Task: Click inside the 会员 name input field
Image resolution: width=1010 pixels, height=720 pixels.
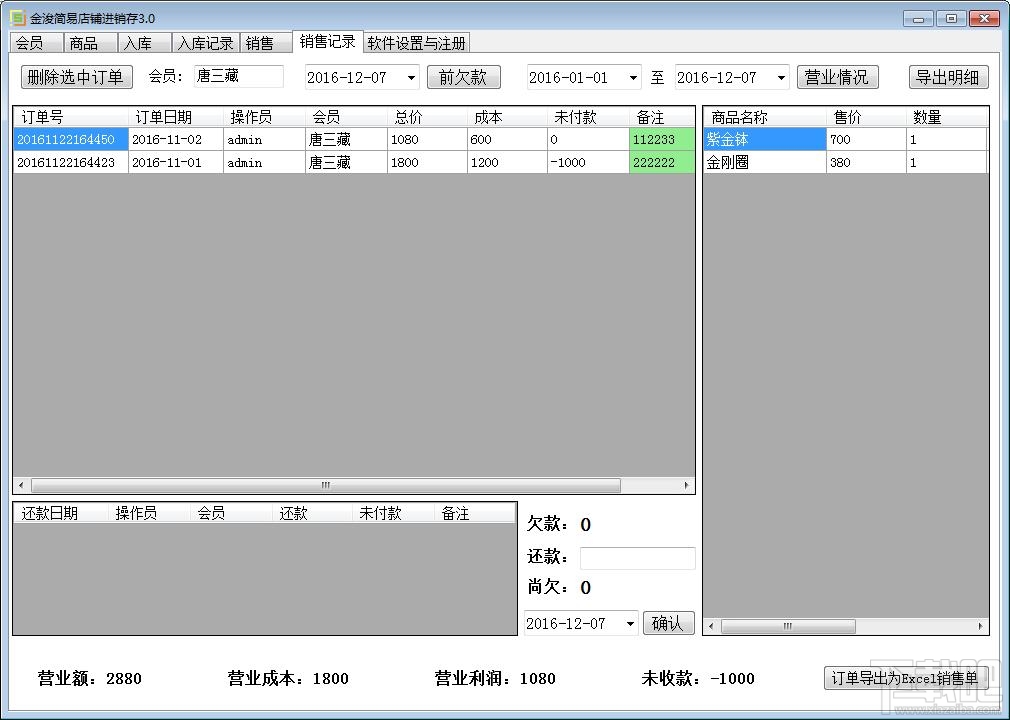Action: pyautogui.click(x=238, y=76)
